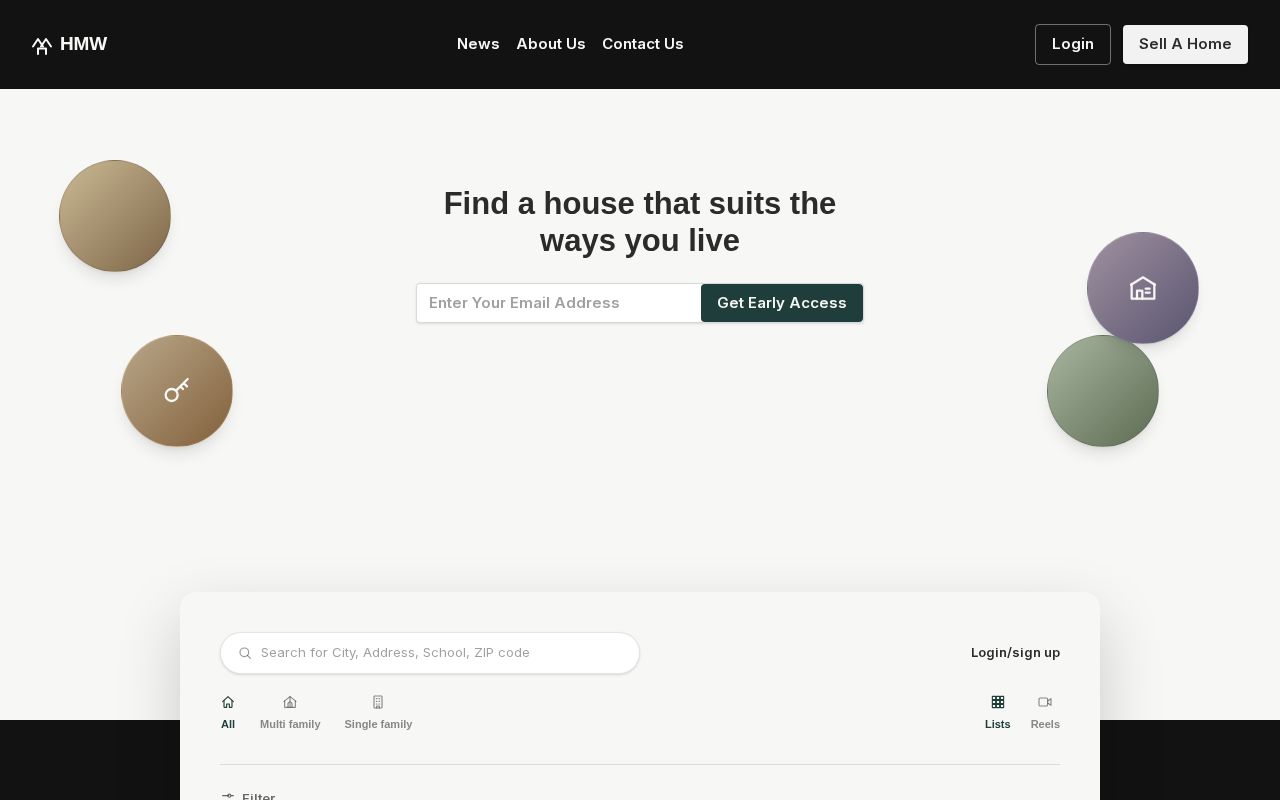Go to About Us page
Viewport: 1280px width, 800px height.
pos(551,44)
